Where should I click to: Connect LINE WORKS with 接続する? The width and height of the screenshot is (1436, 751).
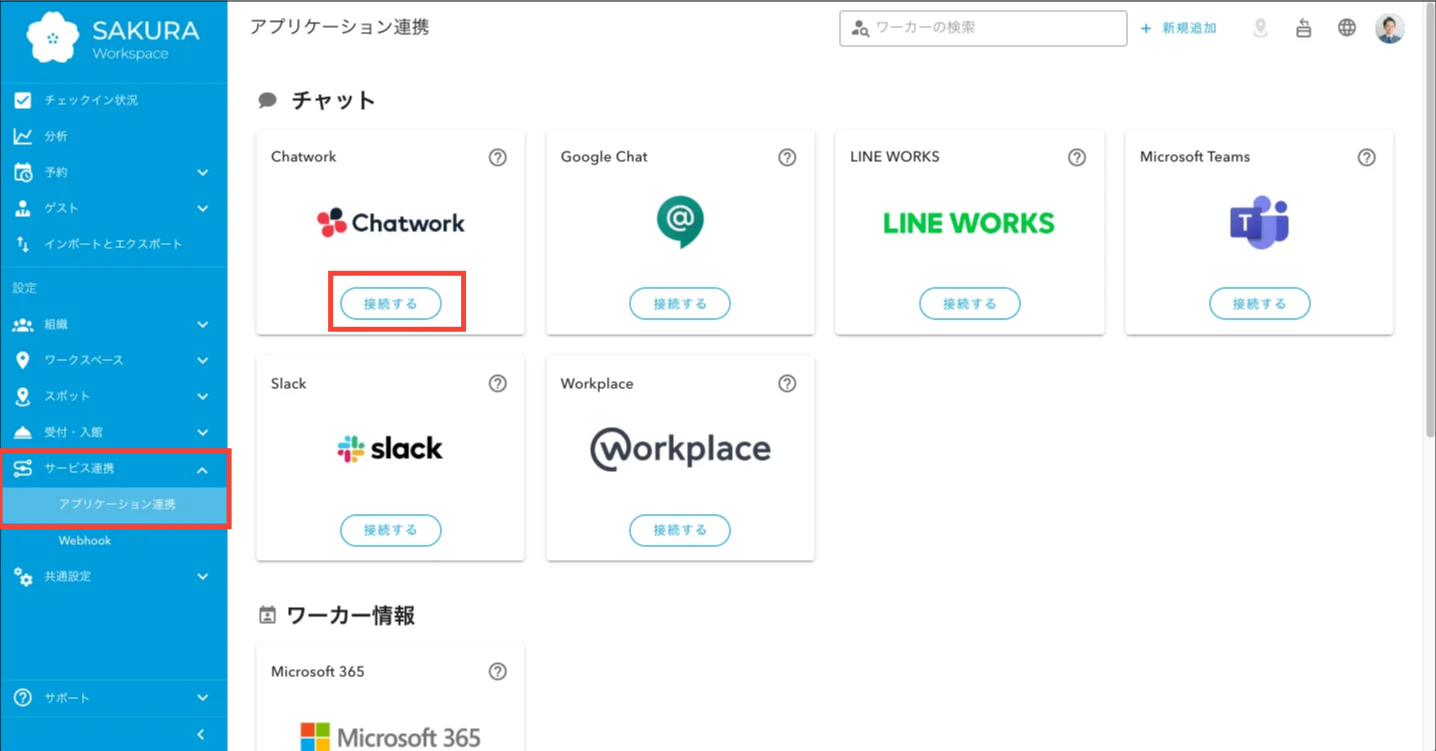(970, 304)
